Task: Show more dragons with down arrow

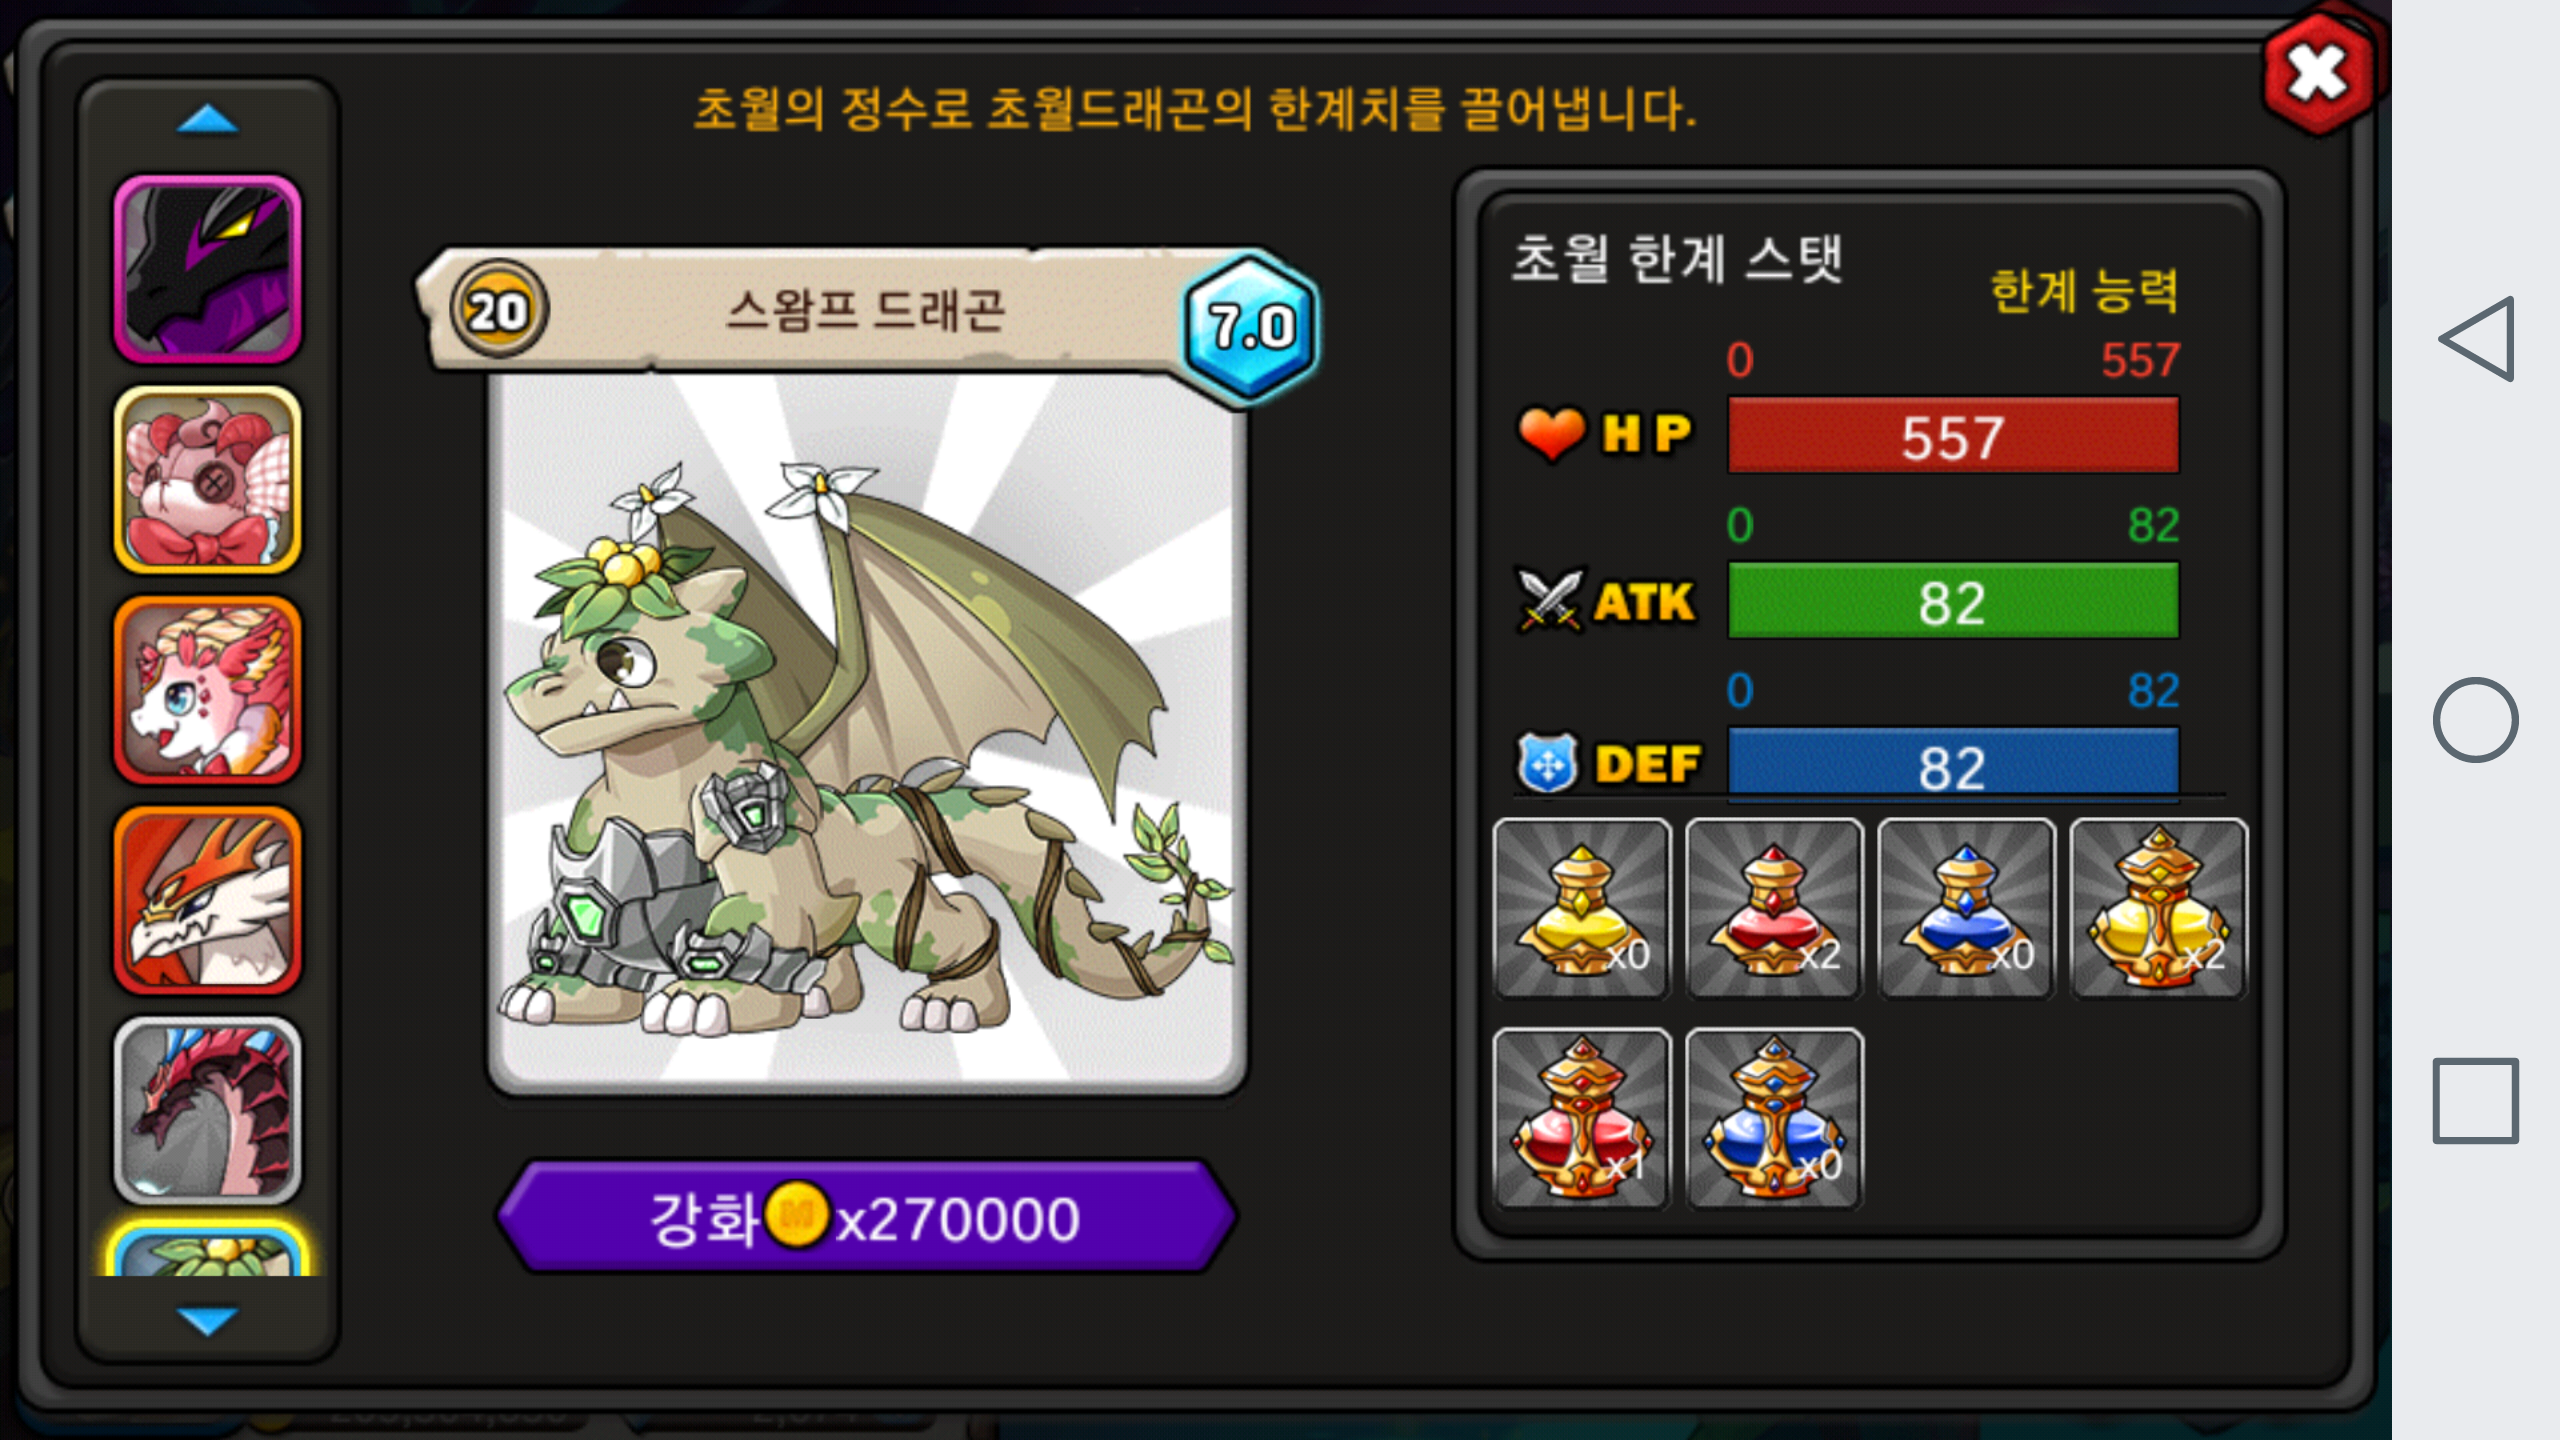Action: tap(207, 1320)
